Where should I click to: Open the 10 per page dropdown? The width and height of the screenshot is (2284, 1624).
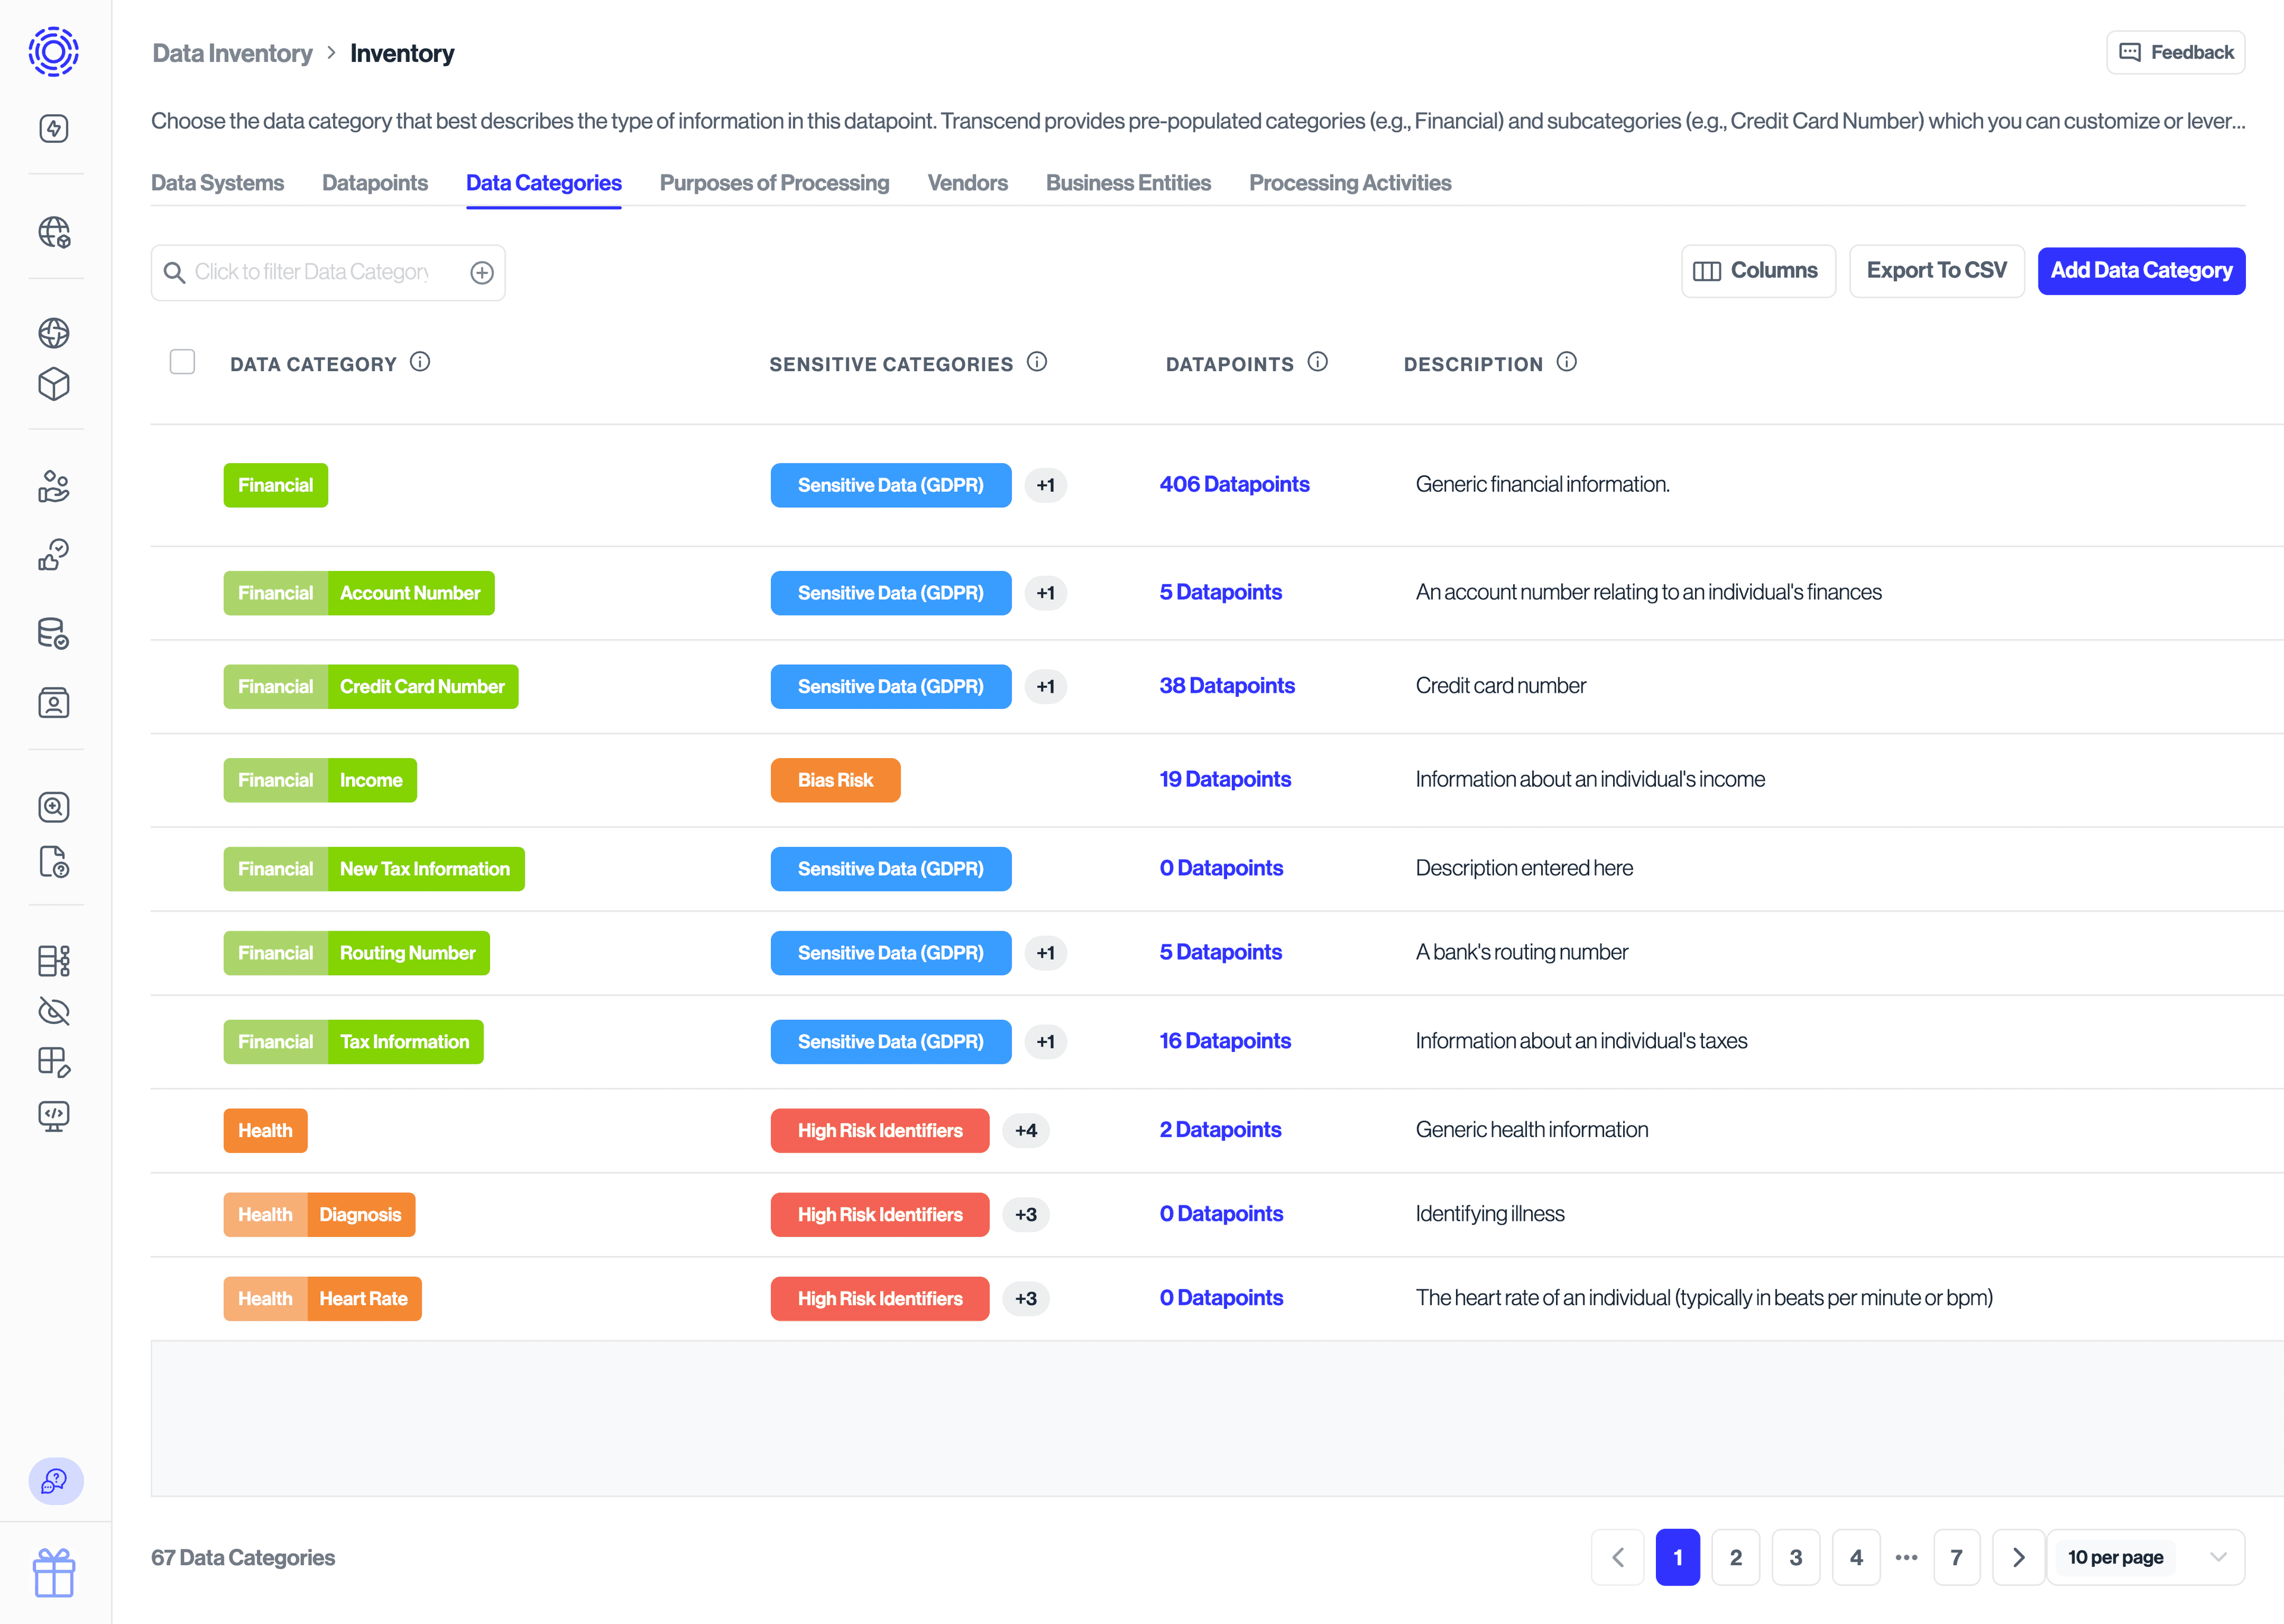(2146, 1557)
